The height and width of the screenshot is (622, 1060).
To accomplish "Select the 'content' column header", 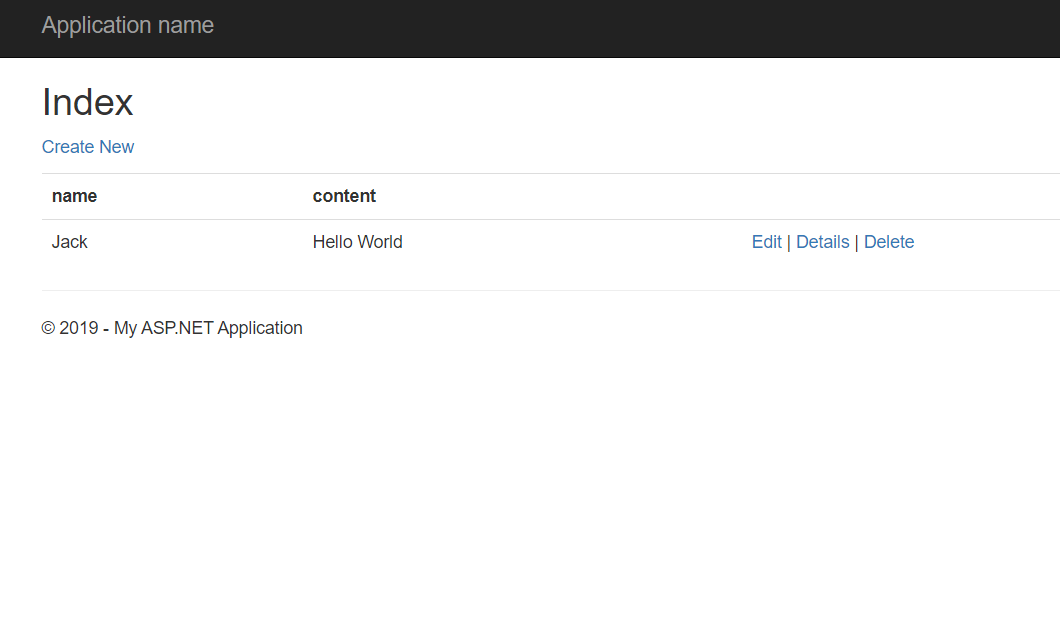I will (344, 196).
